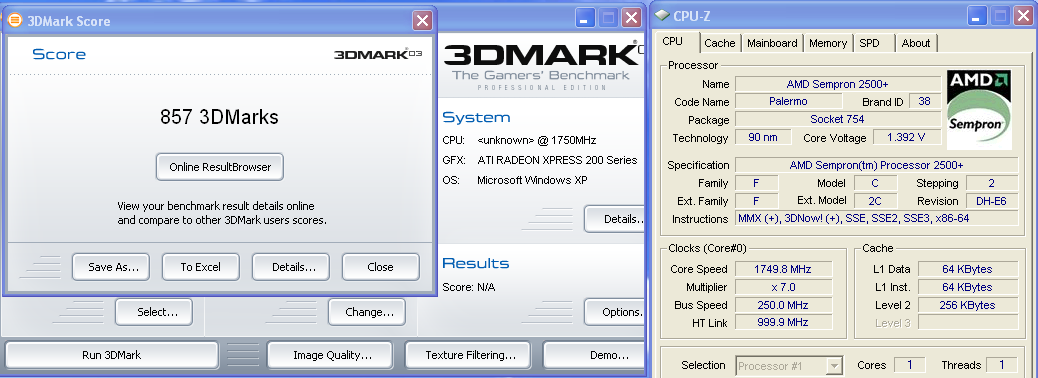Minimize the 3DMark main window
1038x378 pixels.
point(585,18)
